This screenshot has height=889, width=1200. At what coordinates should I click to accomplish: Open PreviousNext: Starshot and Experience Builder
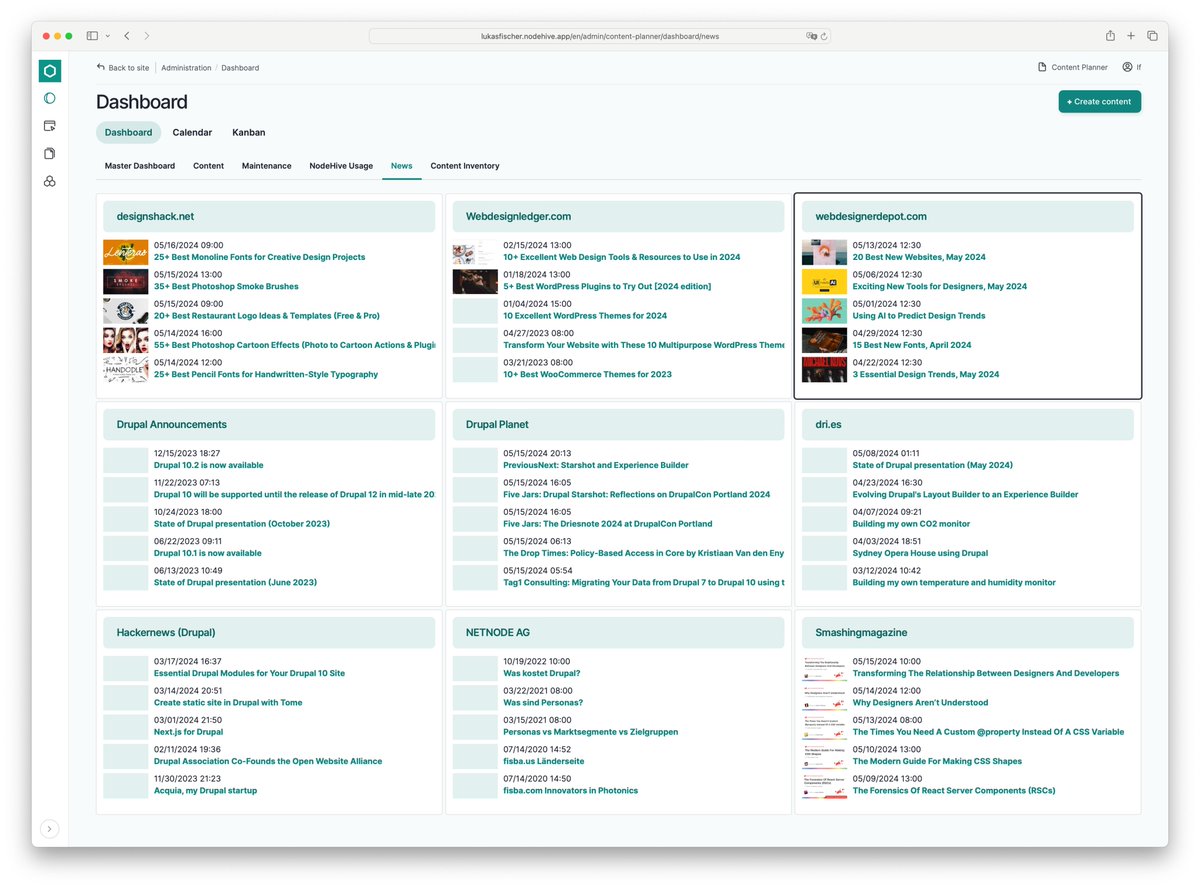click(x=596, y=465)
